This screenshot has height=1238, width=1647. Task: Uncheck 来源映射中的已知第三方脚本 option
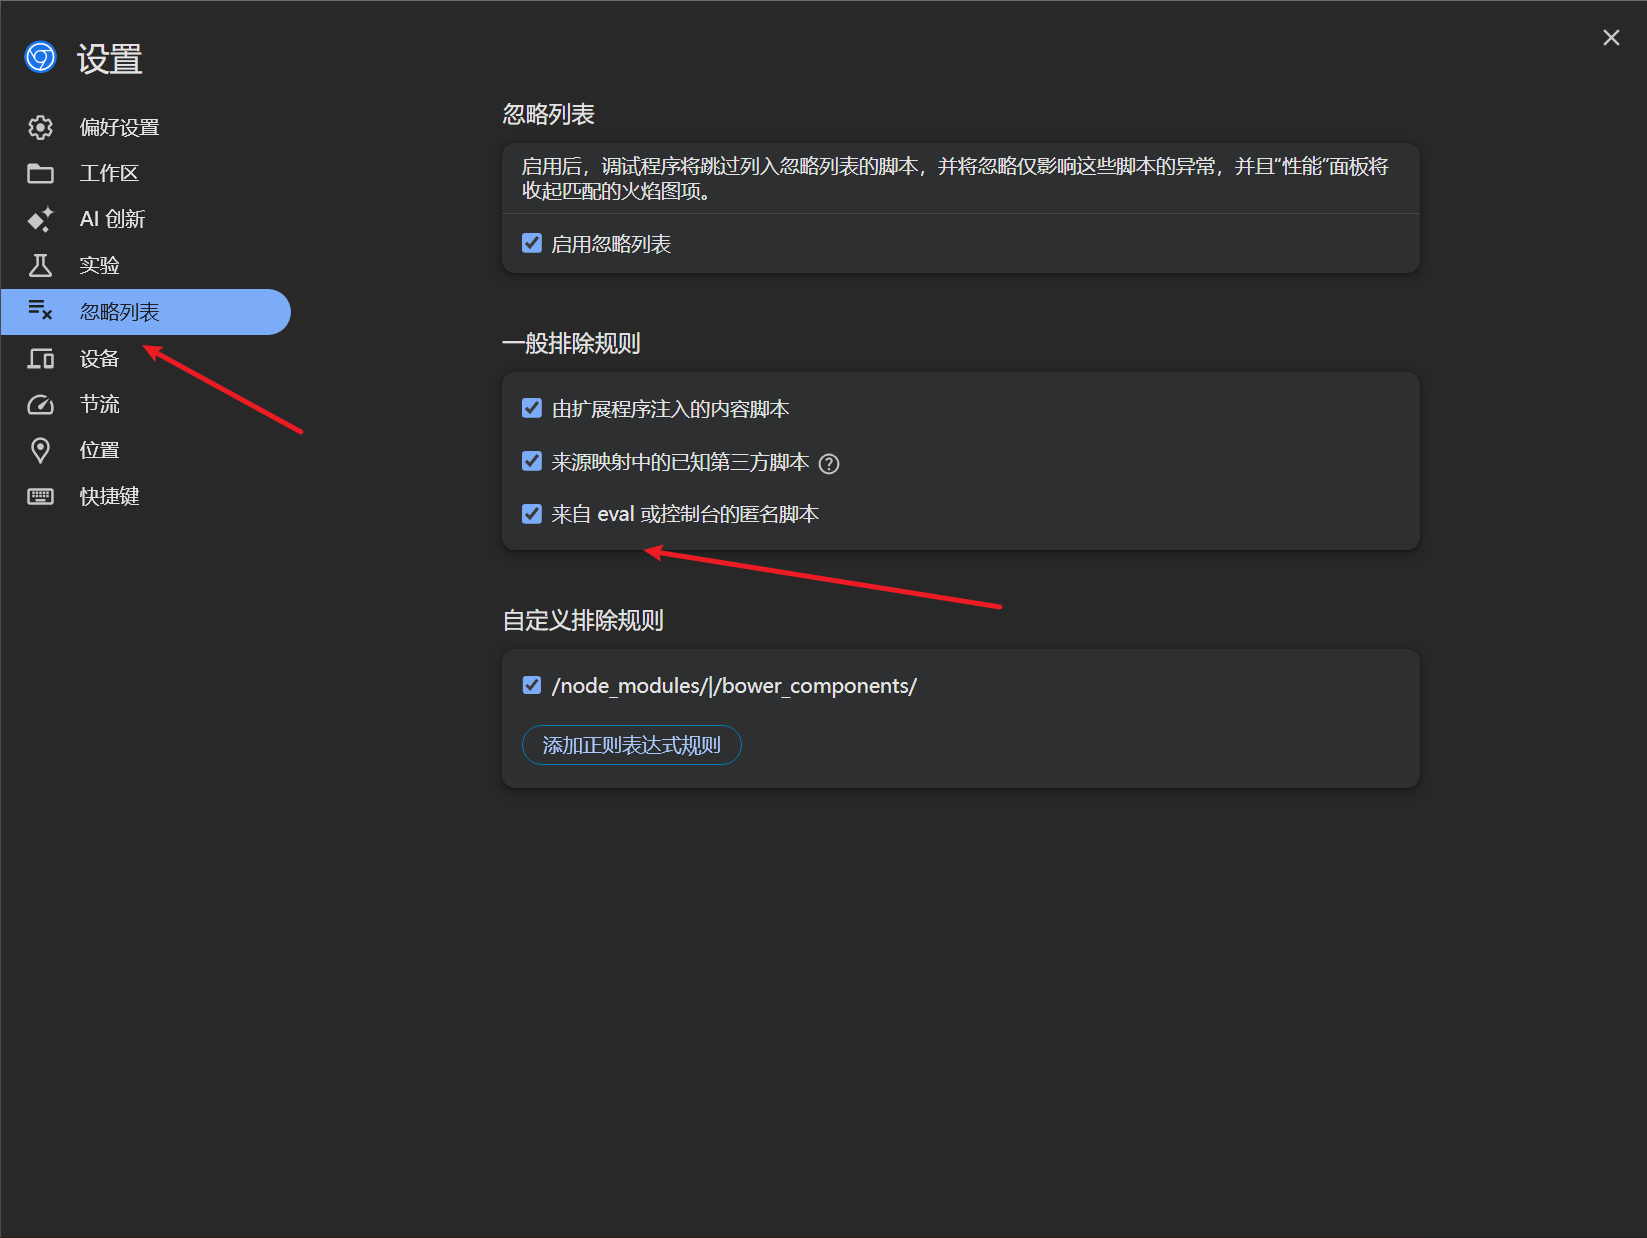click(532, 461)
